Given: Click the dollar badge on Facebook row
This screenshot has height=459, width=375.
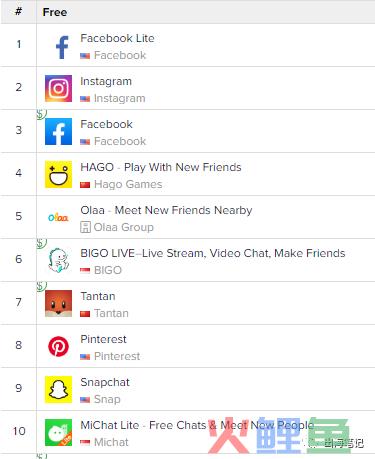Looking at the screenshot, I should tap(41, 114).
